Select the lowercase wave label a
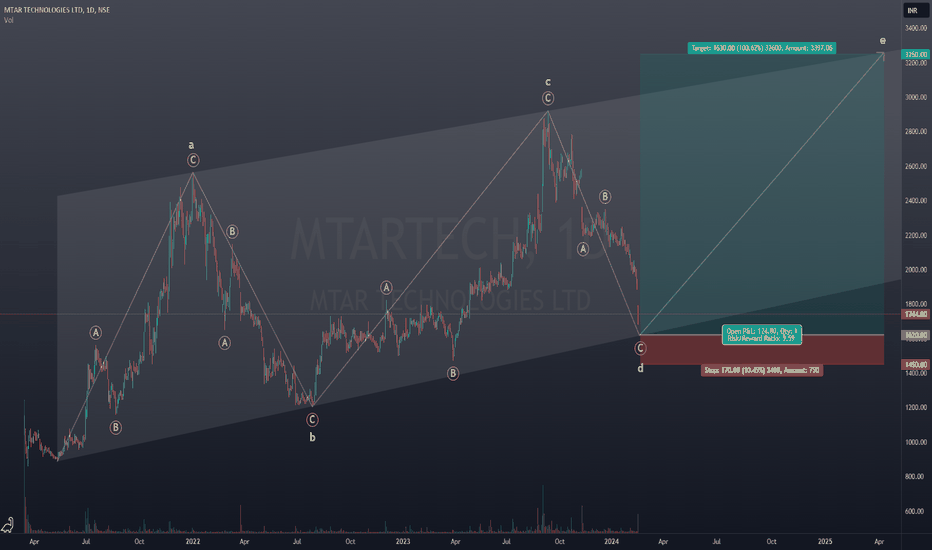 [x=191, y=145]
